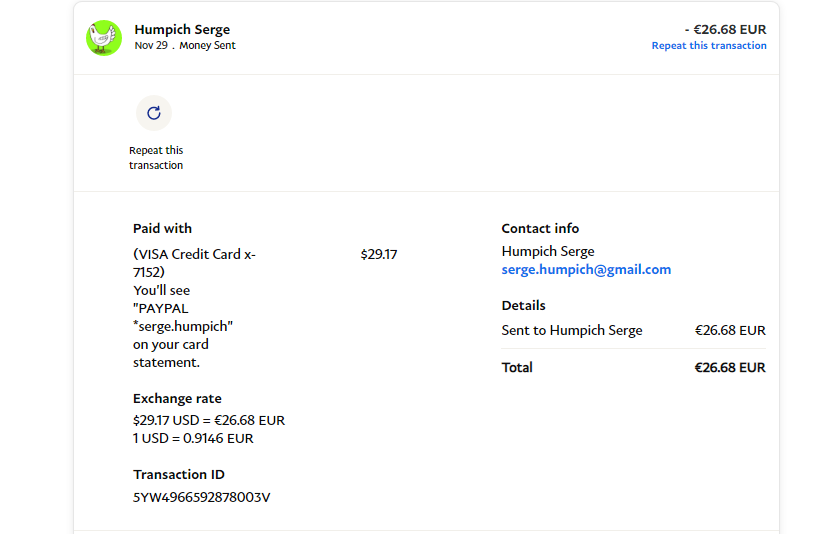Click the "Paid with" heading
This screenshot has width=822, height=534.
coord(162,229)
